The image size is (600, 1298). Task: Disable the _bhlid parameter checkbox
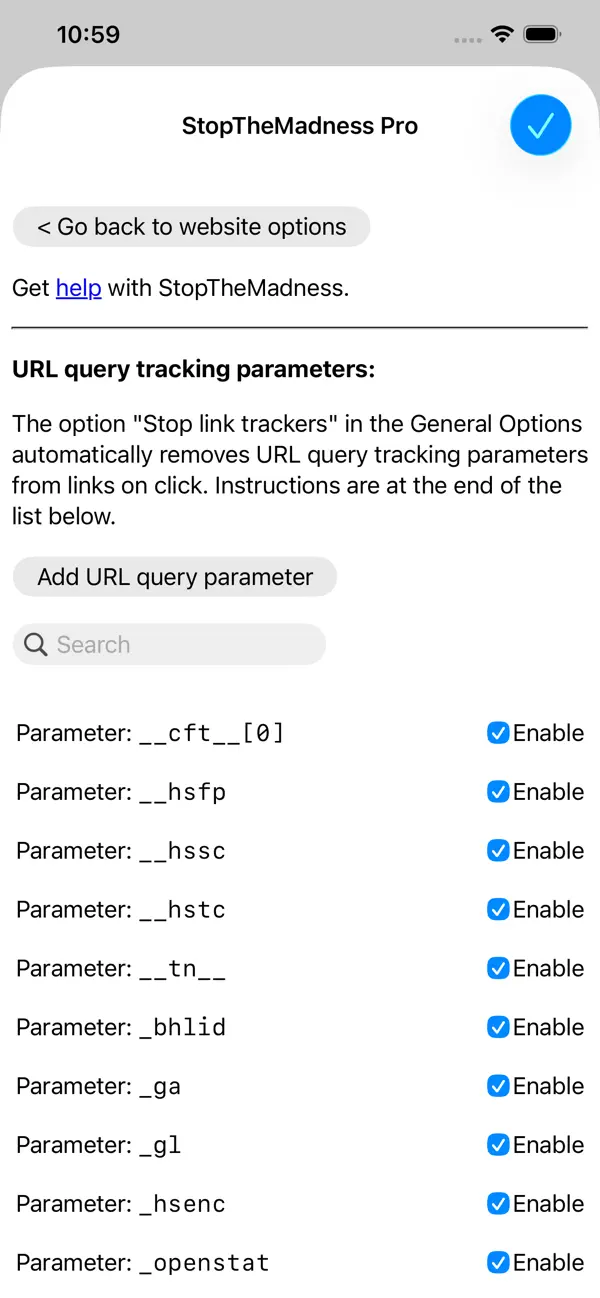498,1027
